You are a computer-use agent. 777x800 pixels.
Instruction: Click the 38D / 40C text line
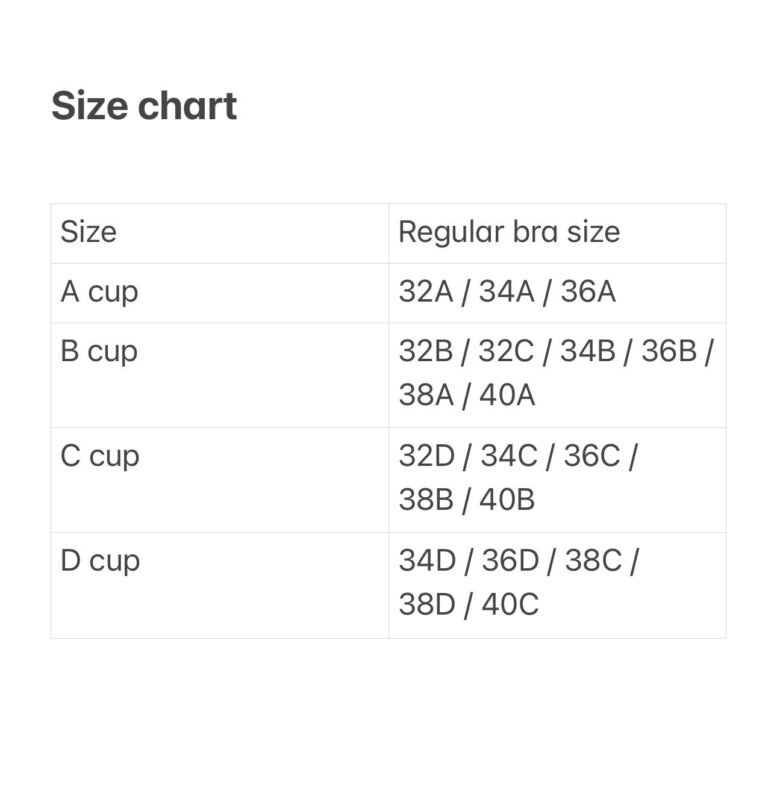coord(468,605)
